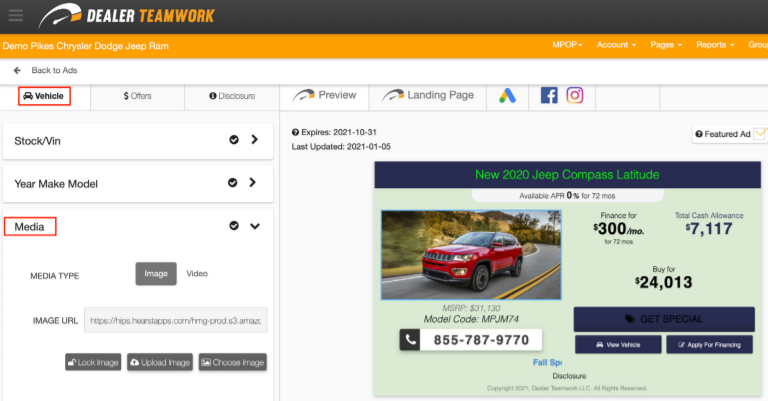Click the Image URL input field
The height and width of the screenshot is (401, 768).
coord(176,321)
